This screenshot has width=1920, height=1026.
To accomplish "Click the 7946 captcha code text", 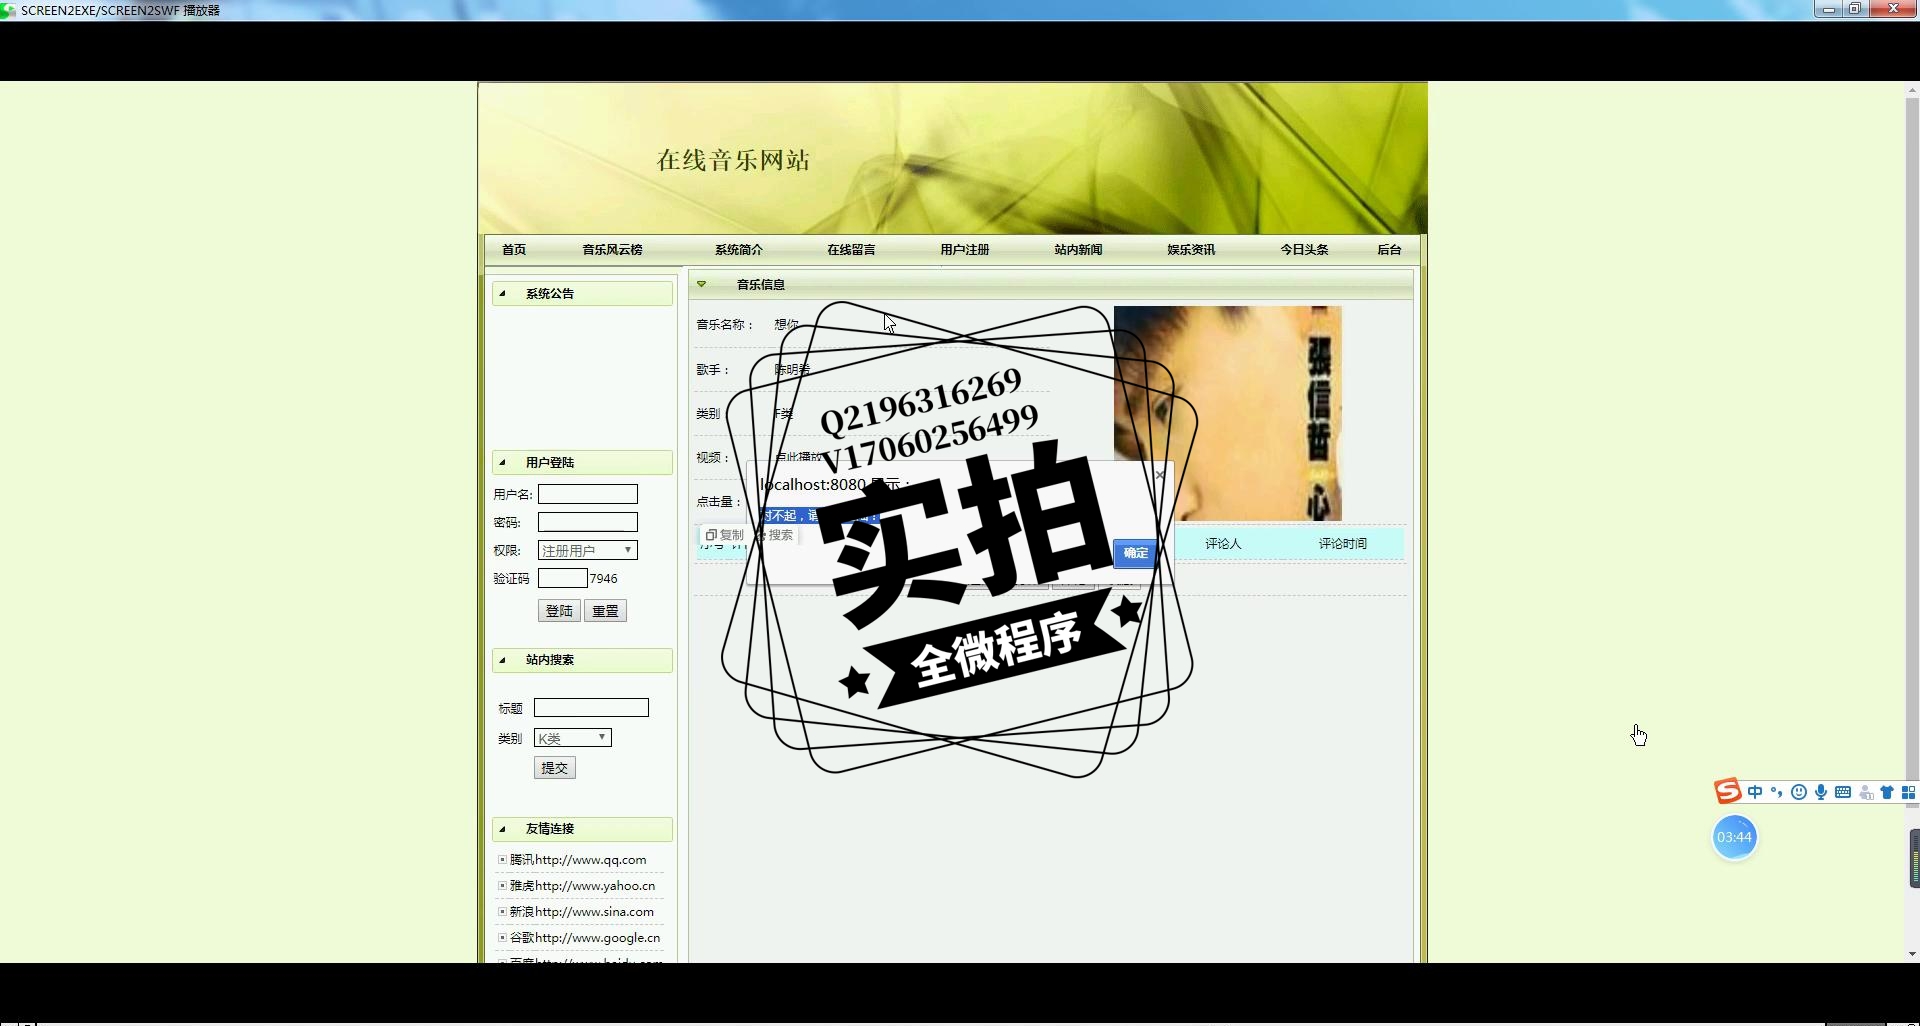I will click(603, 579).
